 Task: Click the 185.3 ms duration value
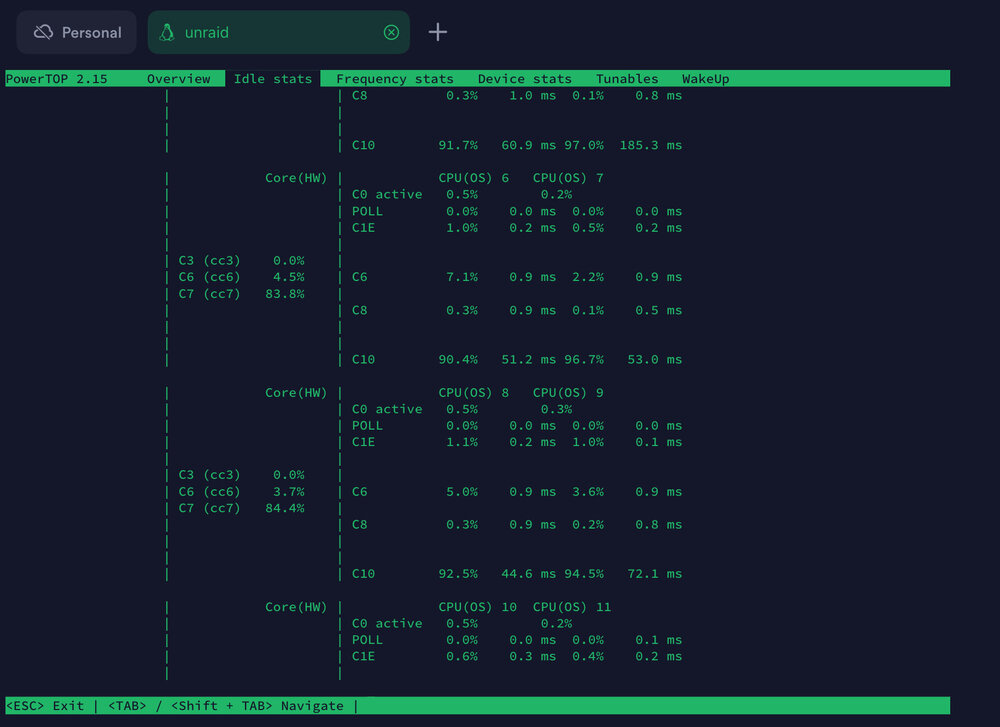(x=651, y=145)
